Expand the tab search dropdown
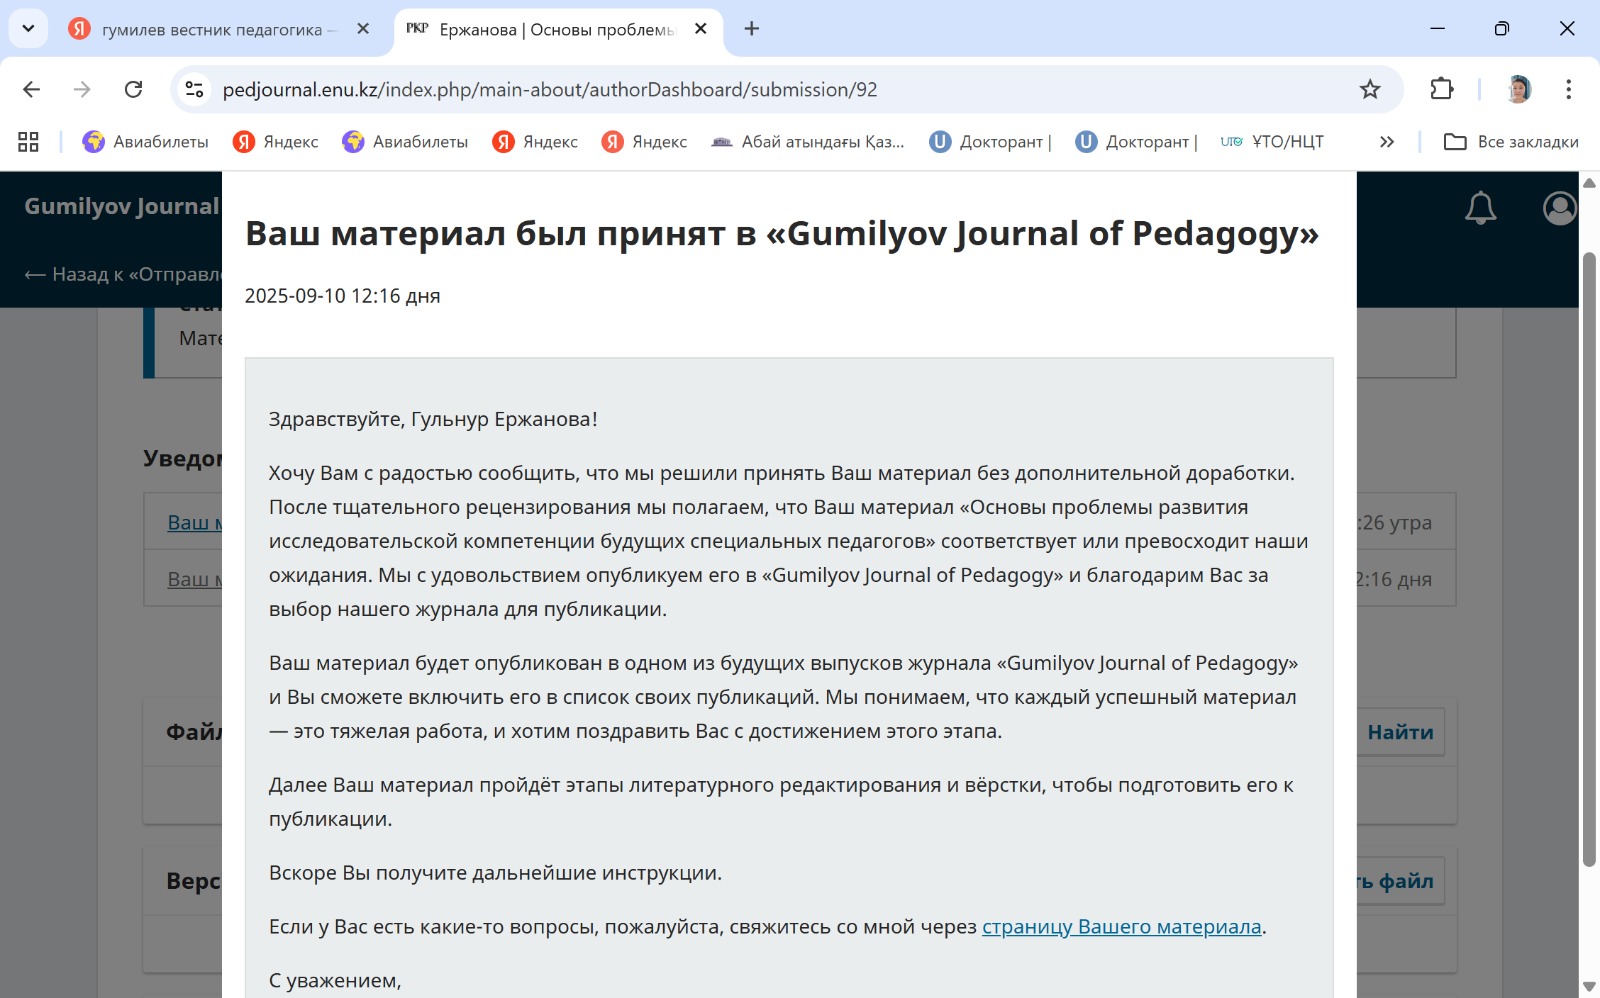The image size is (1600, 998). point(28,28)
